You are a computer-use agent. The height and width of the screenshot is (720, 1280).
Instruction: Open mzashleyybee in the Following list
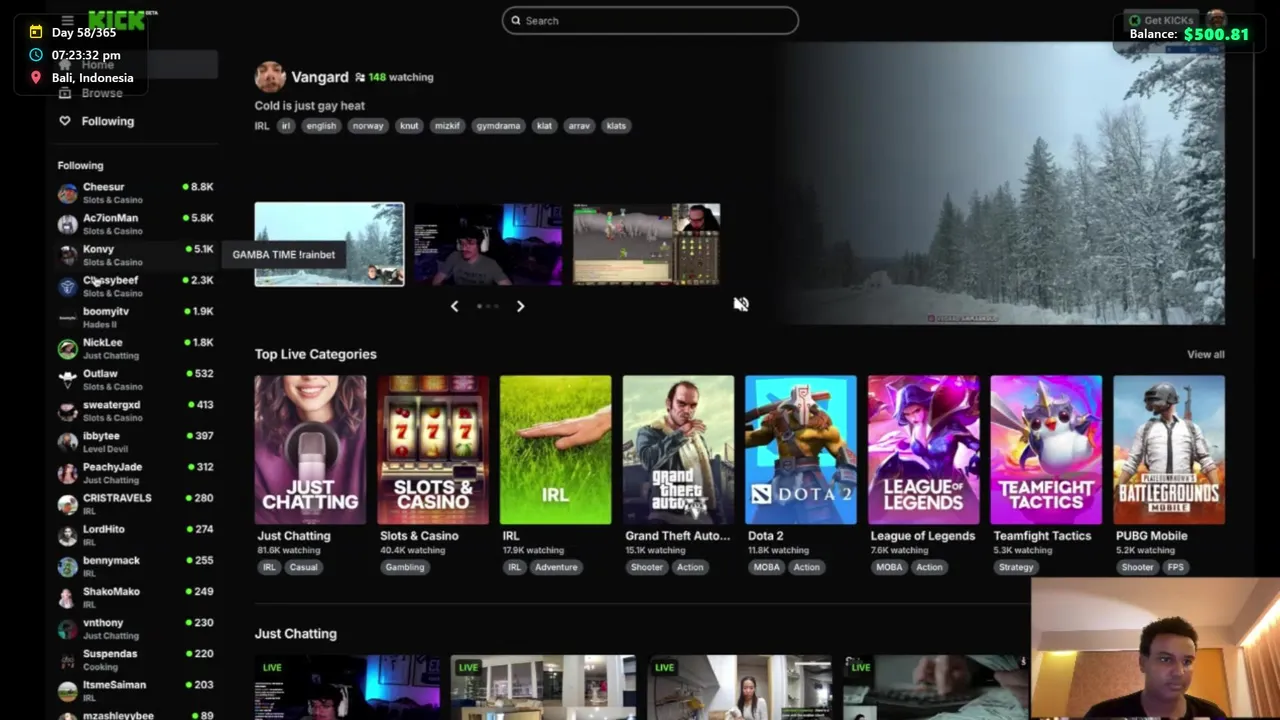coord(136,714)
